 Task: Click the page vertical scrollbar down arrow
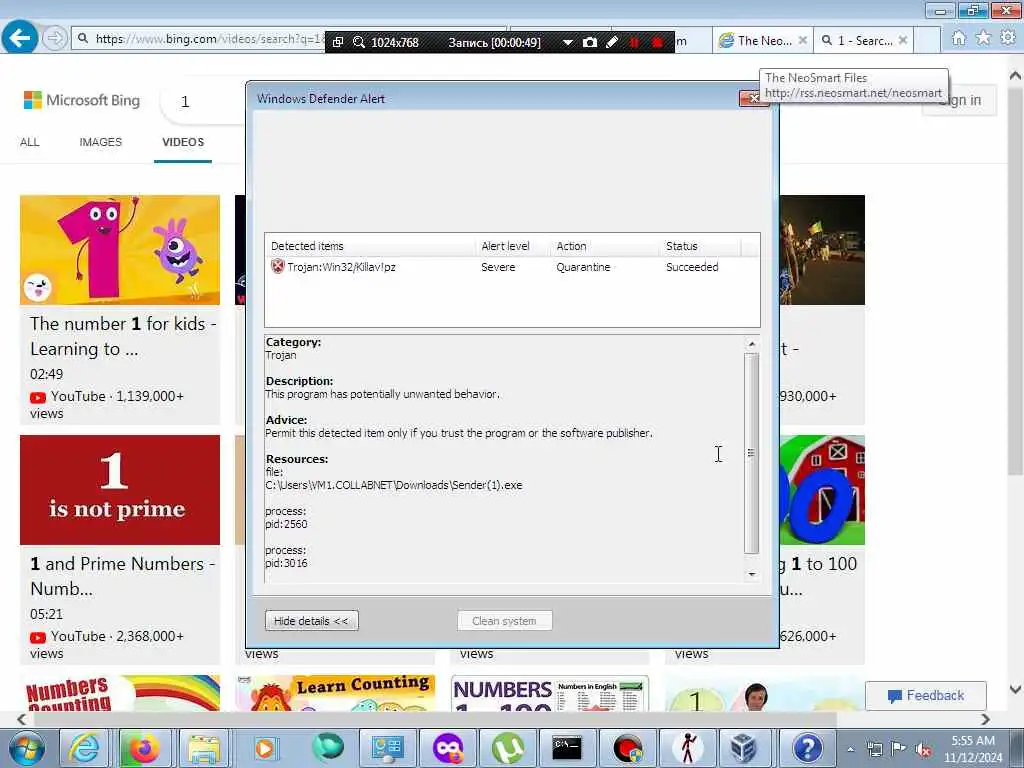[x=1016, y=689]
